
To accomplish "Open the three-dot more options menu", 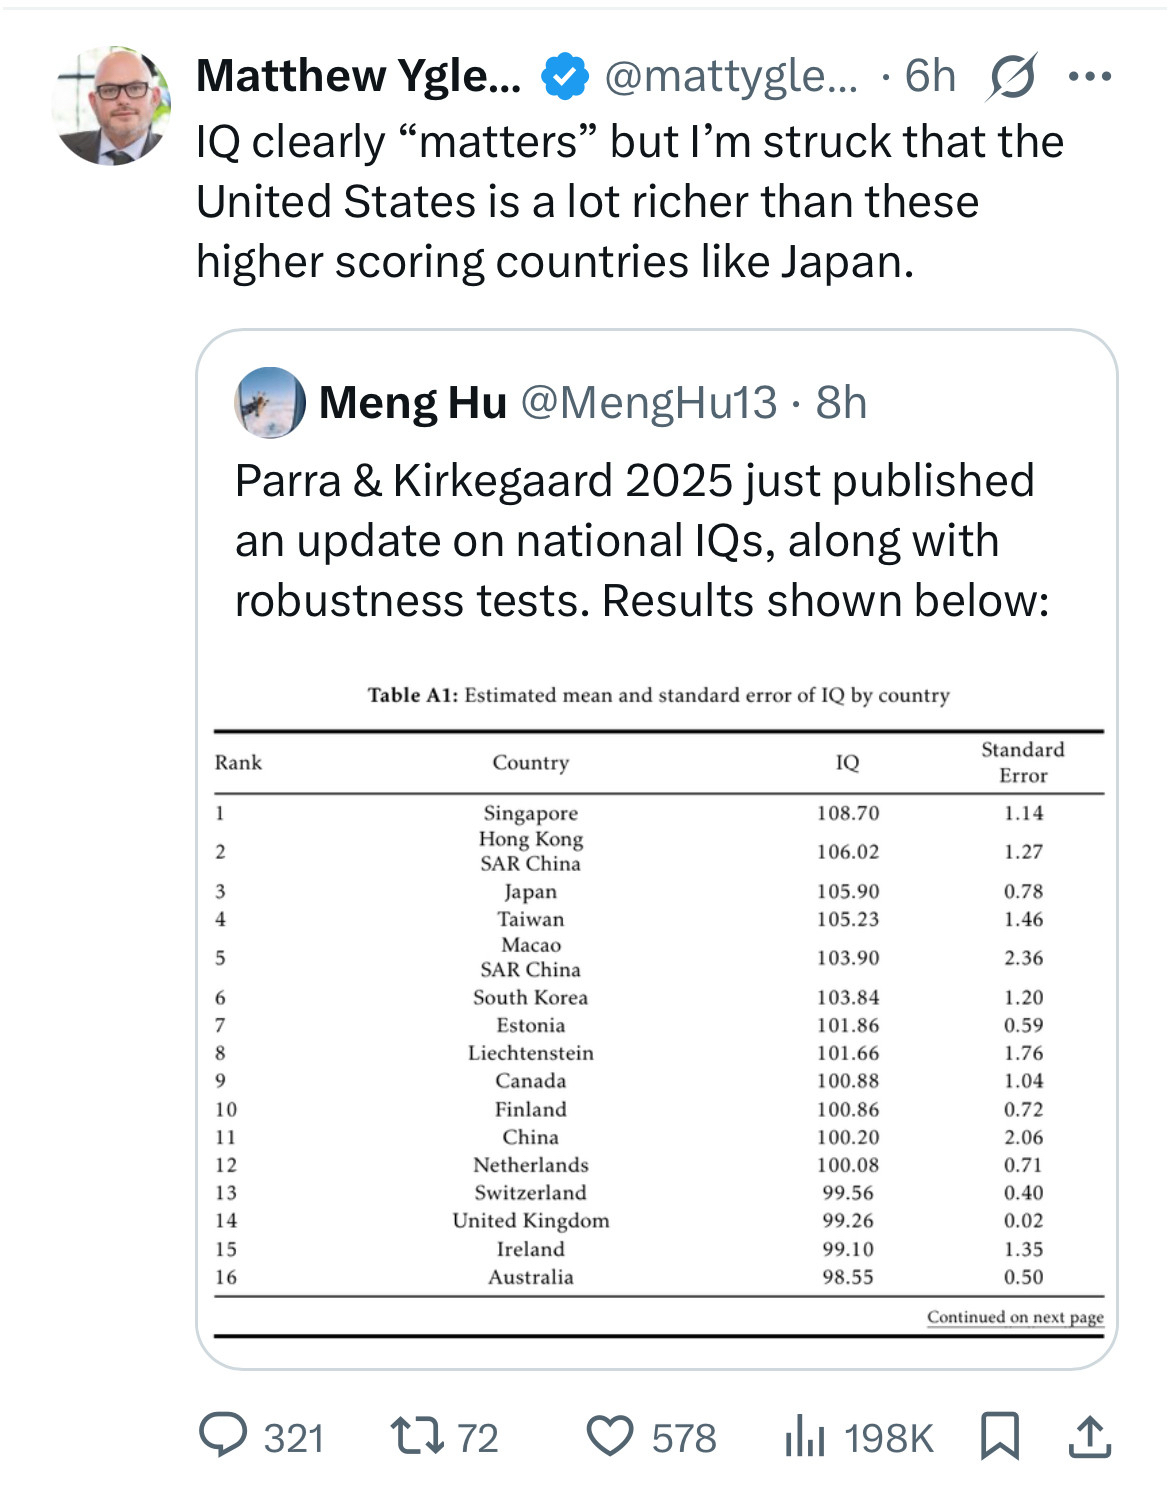I will pyautogui.click(x=1089, y=77).
